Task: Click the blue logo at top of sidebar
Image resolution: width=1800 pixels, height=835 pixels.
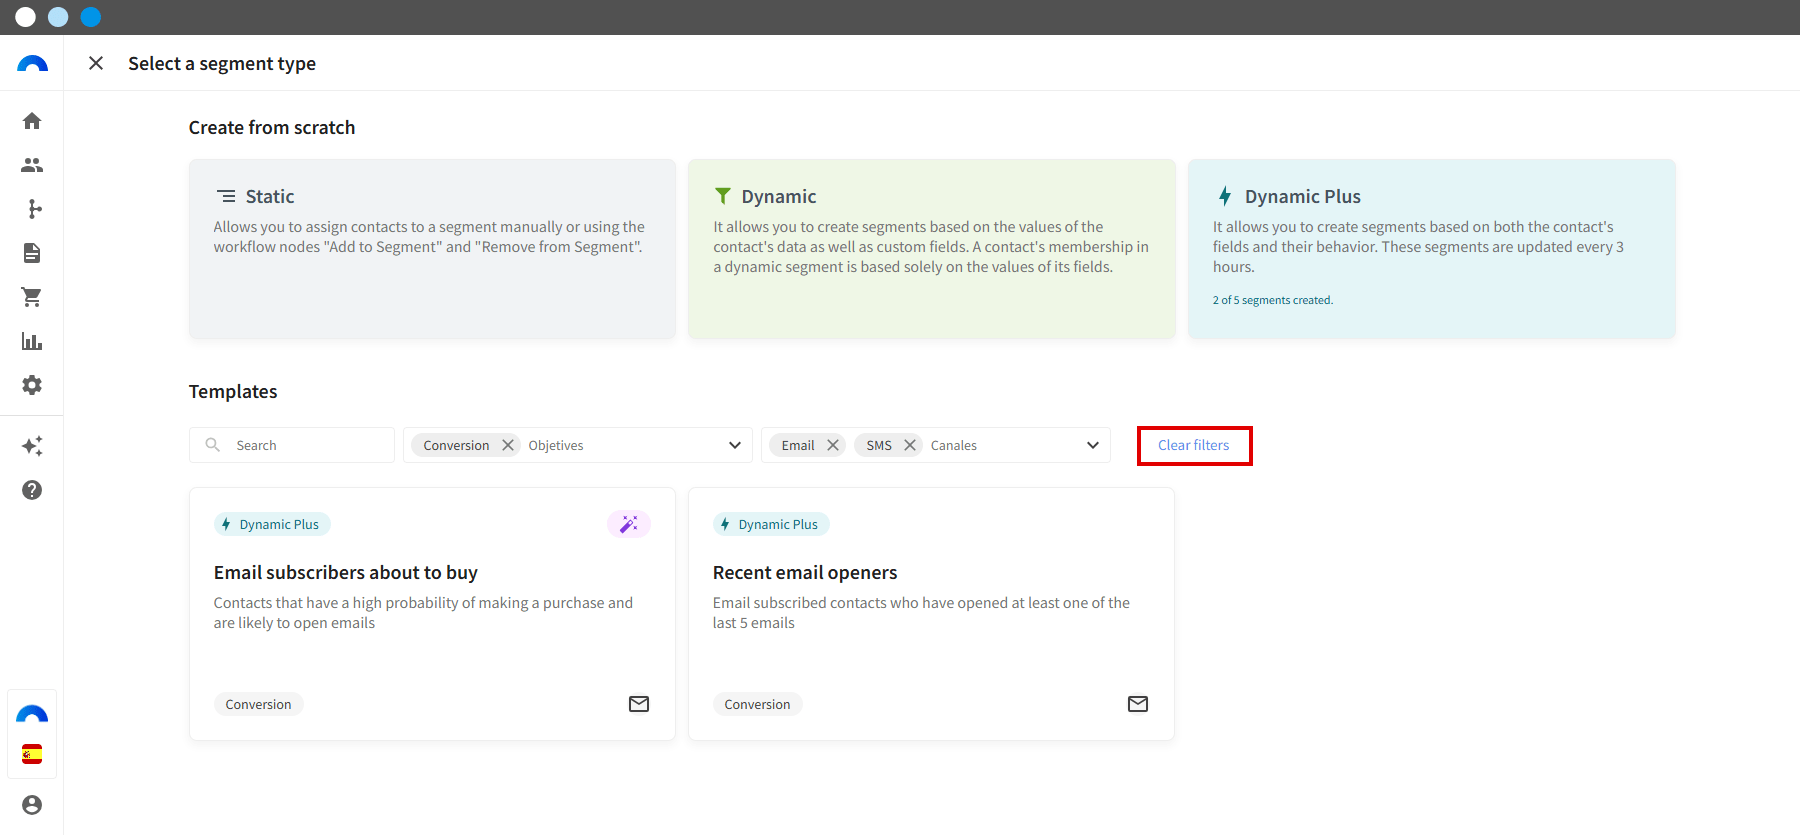Action: pyautogui.click(x=32, y=64)
